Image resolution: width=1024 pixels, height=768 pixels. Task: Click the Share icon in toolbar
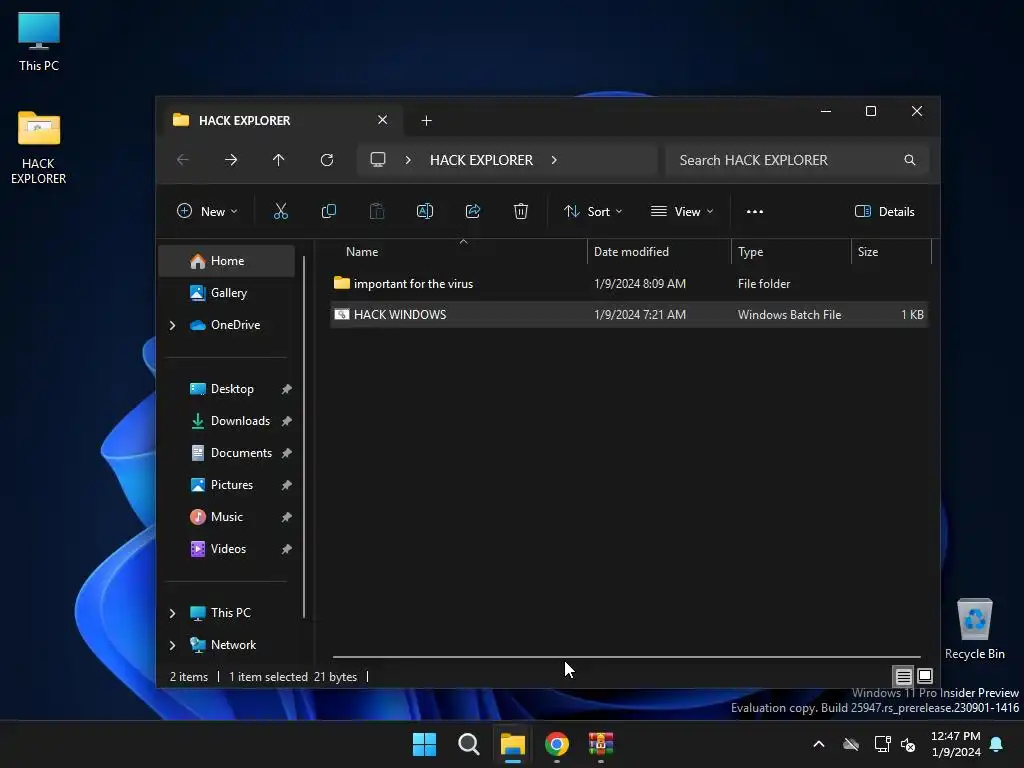click(473, 211)
